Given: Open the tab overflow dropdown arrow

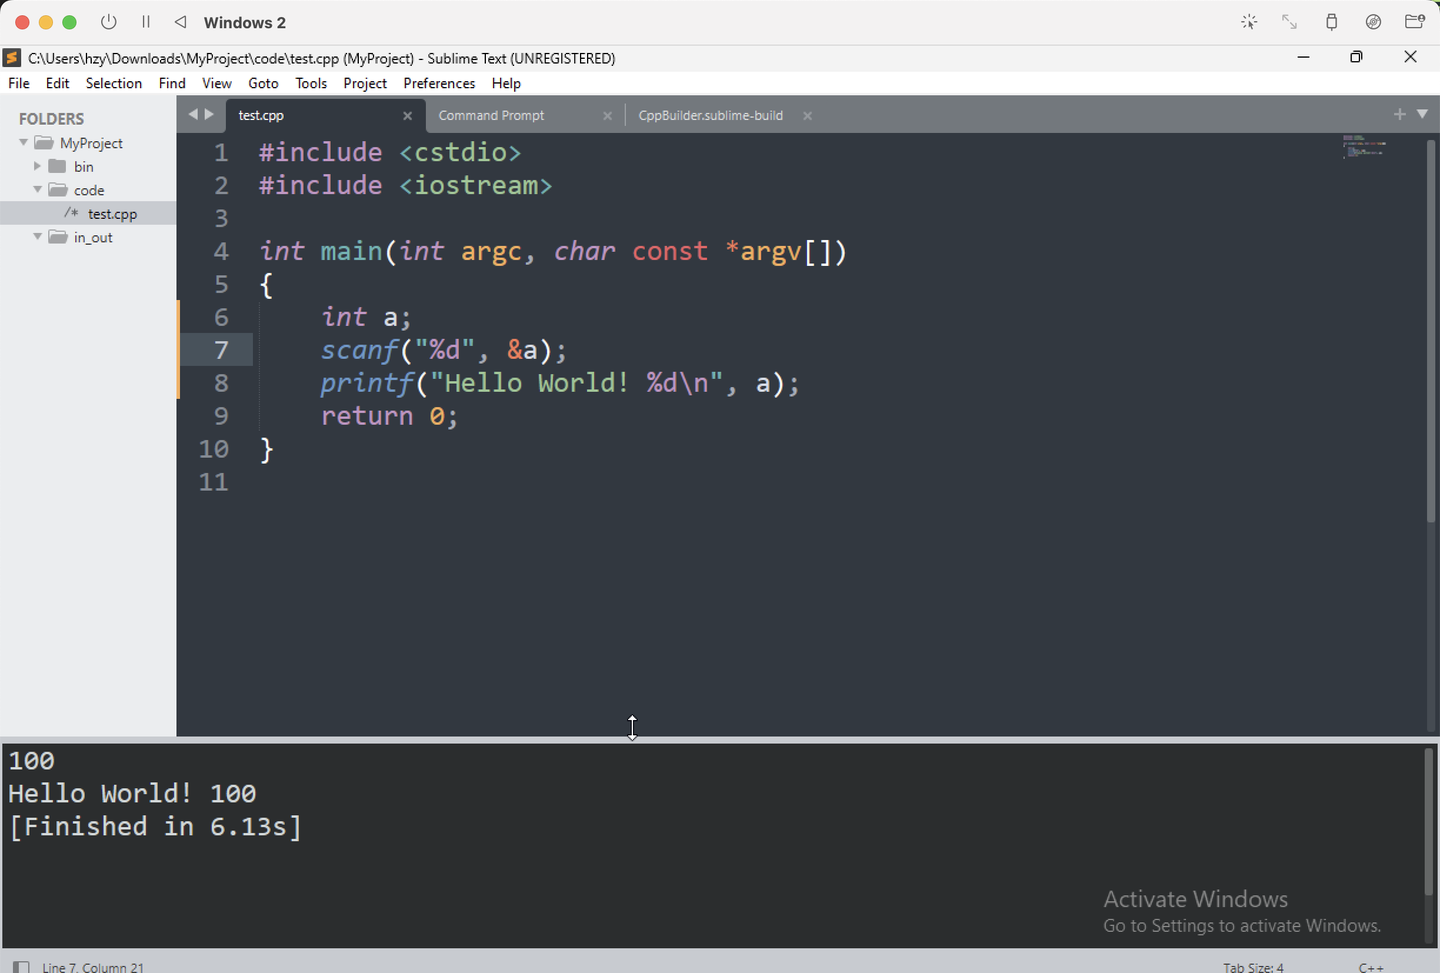Looking at the screenshot, I should tap(1422, 114).
